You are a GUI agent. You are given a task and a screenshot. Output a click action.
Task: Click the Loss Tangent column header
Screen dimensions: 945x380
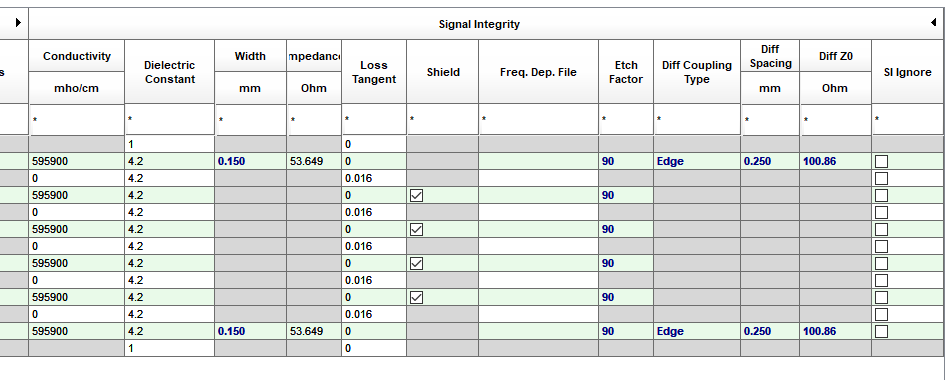[374, 72]
